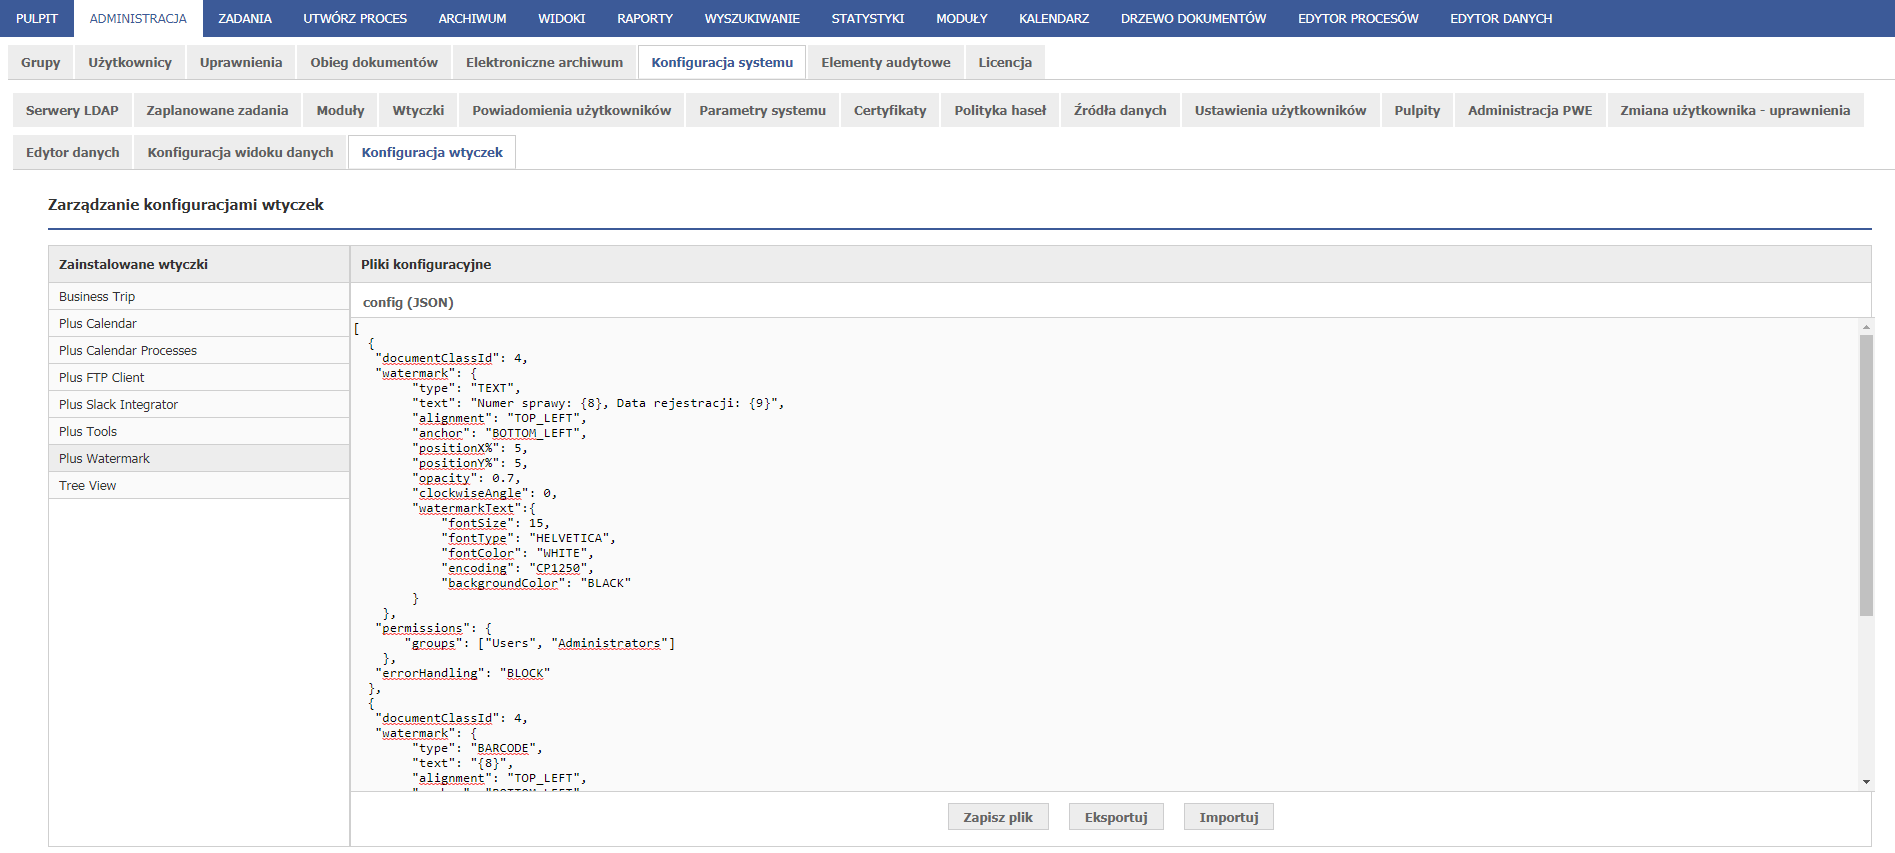Select Plus Slack Integrator plugin

[119, 404]
